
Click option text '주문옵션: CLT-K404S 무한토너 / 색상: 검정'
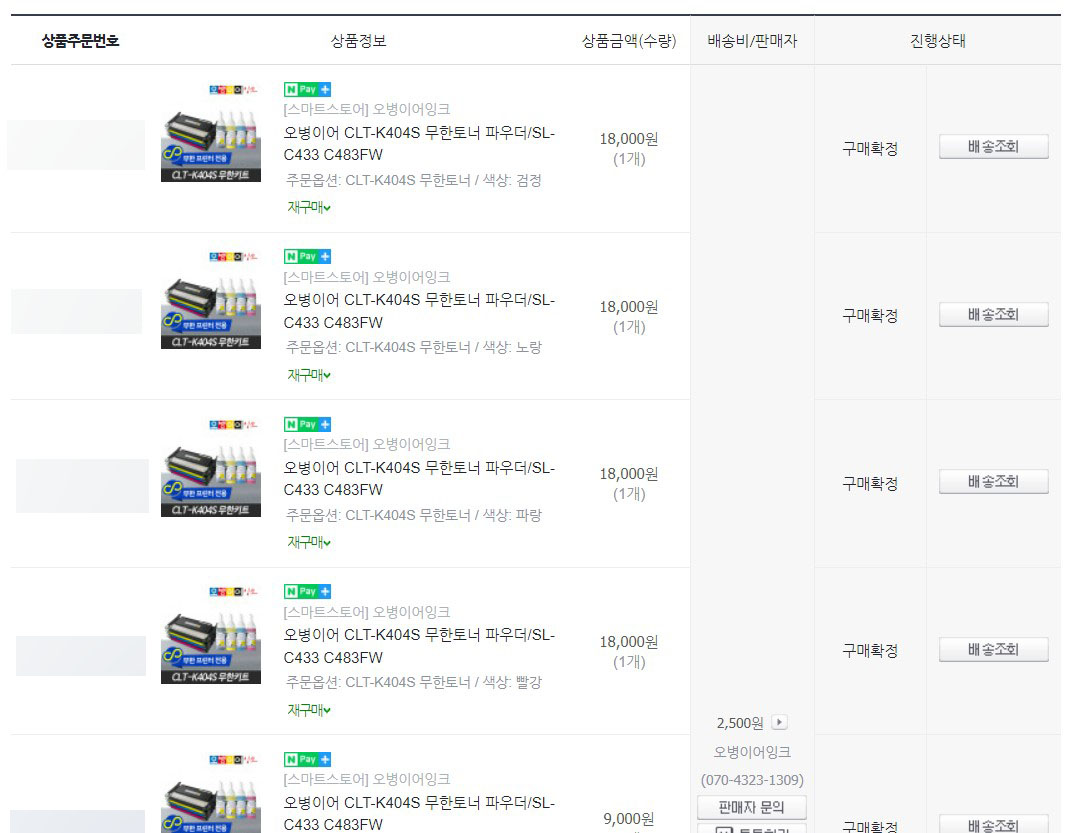[x=414, y=180]
